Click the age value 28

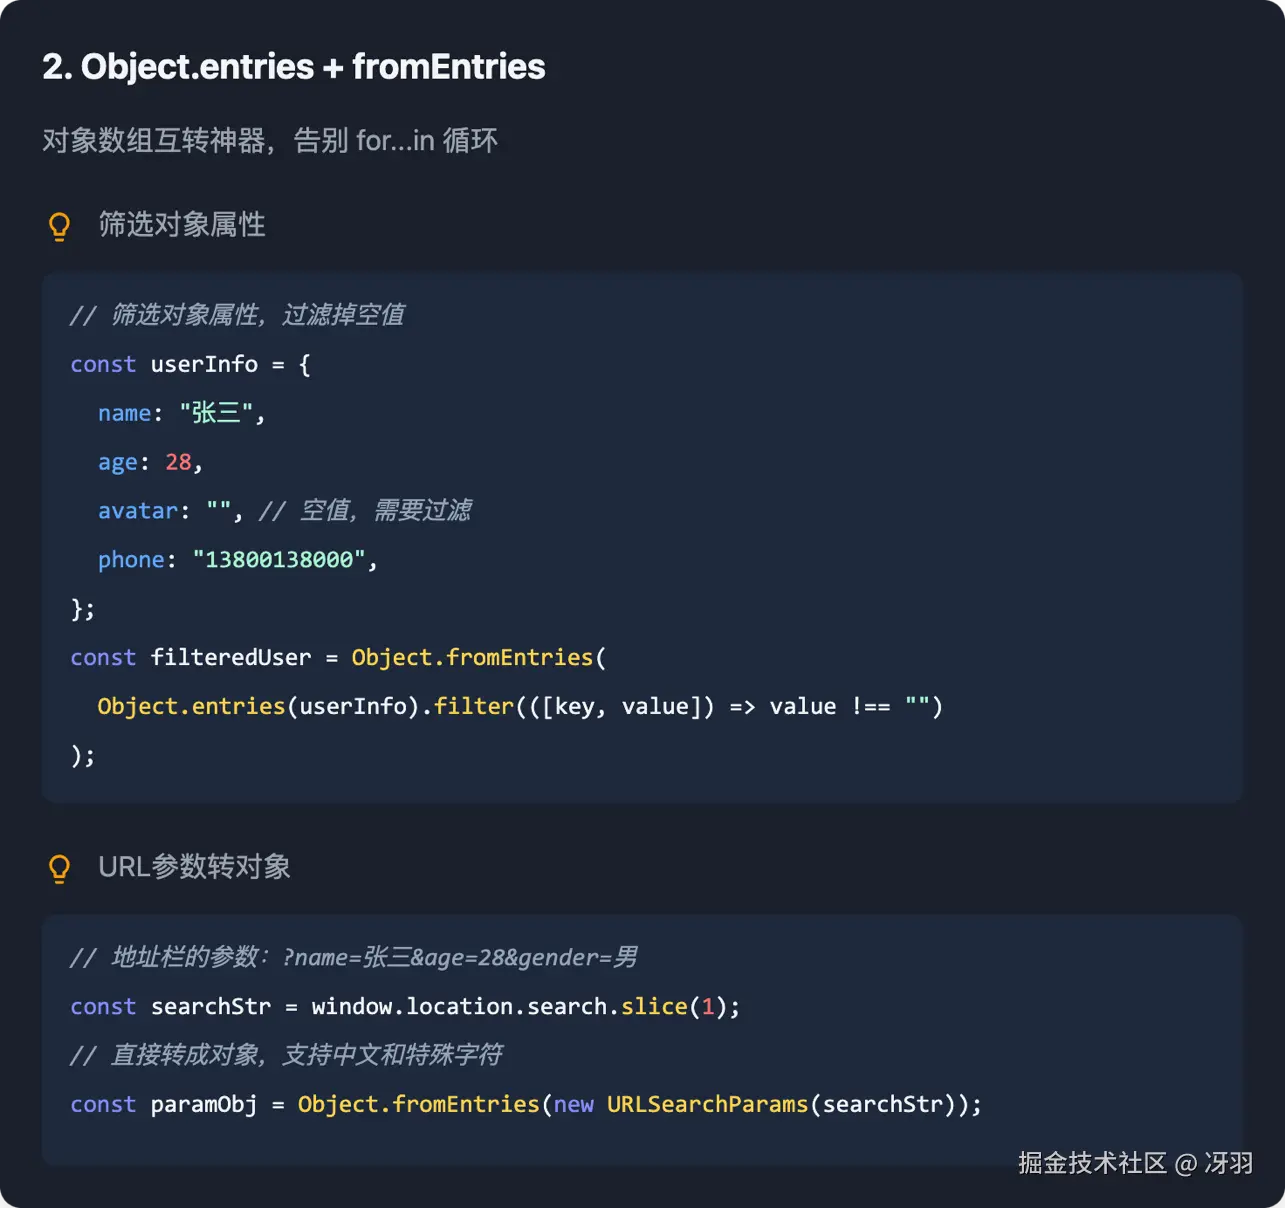(x=178, y=462)
